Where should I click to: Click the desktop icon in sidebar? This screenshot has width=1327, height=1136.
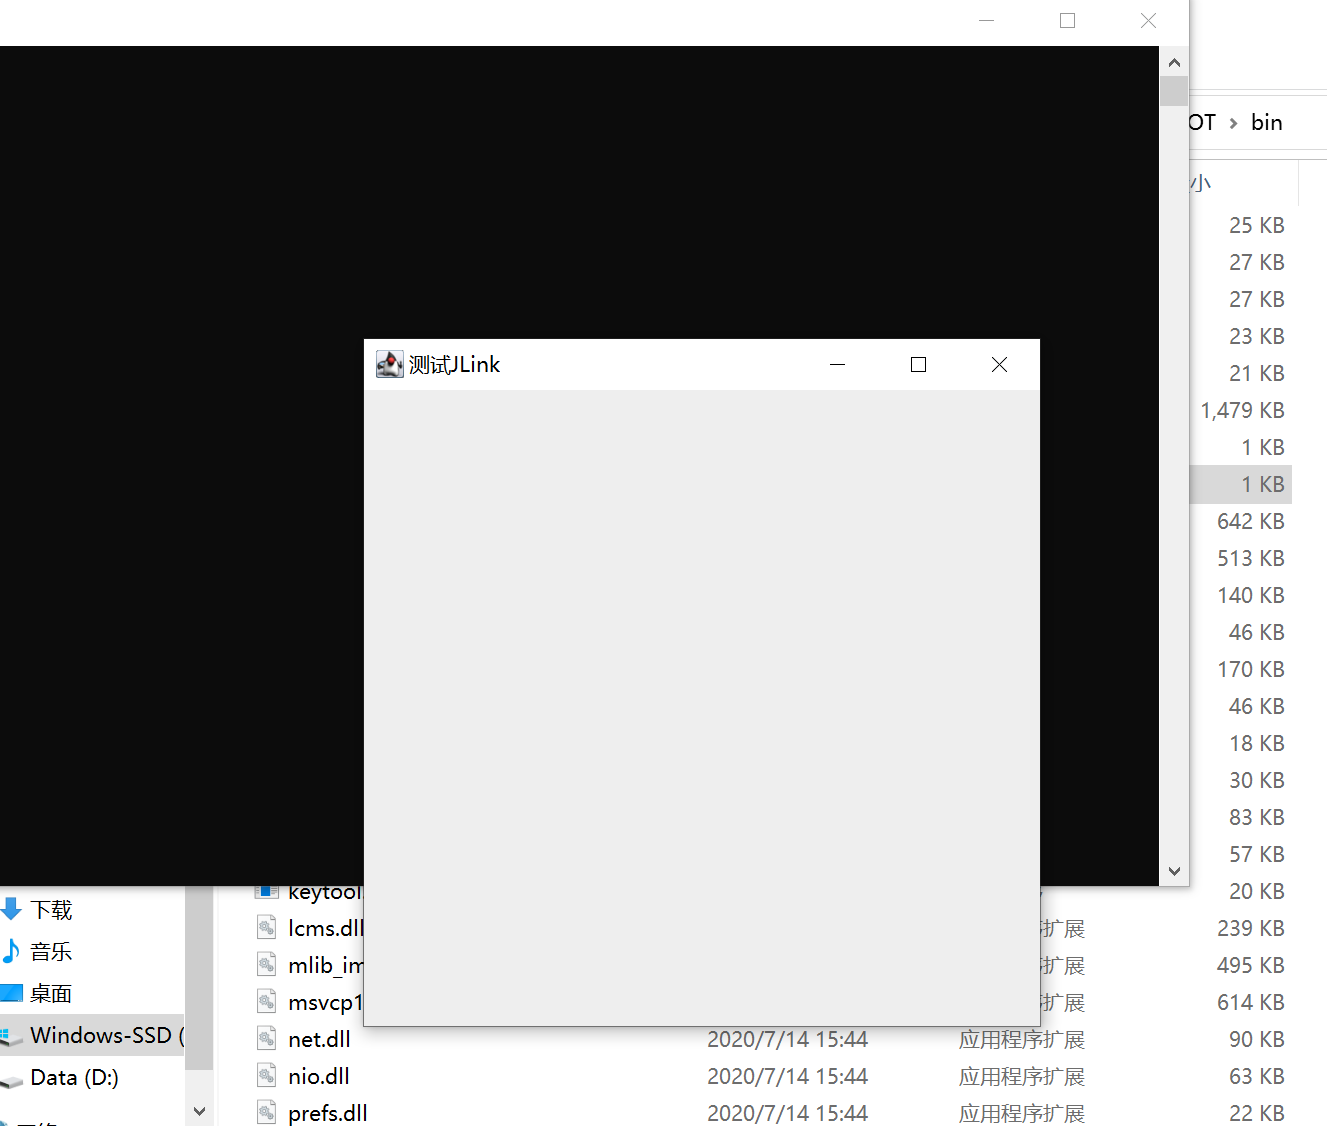click(x=11, y=992)
